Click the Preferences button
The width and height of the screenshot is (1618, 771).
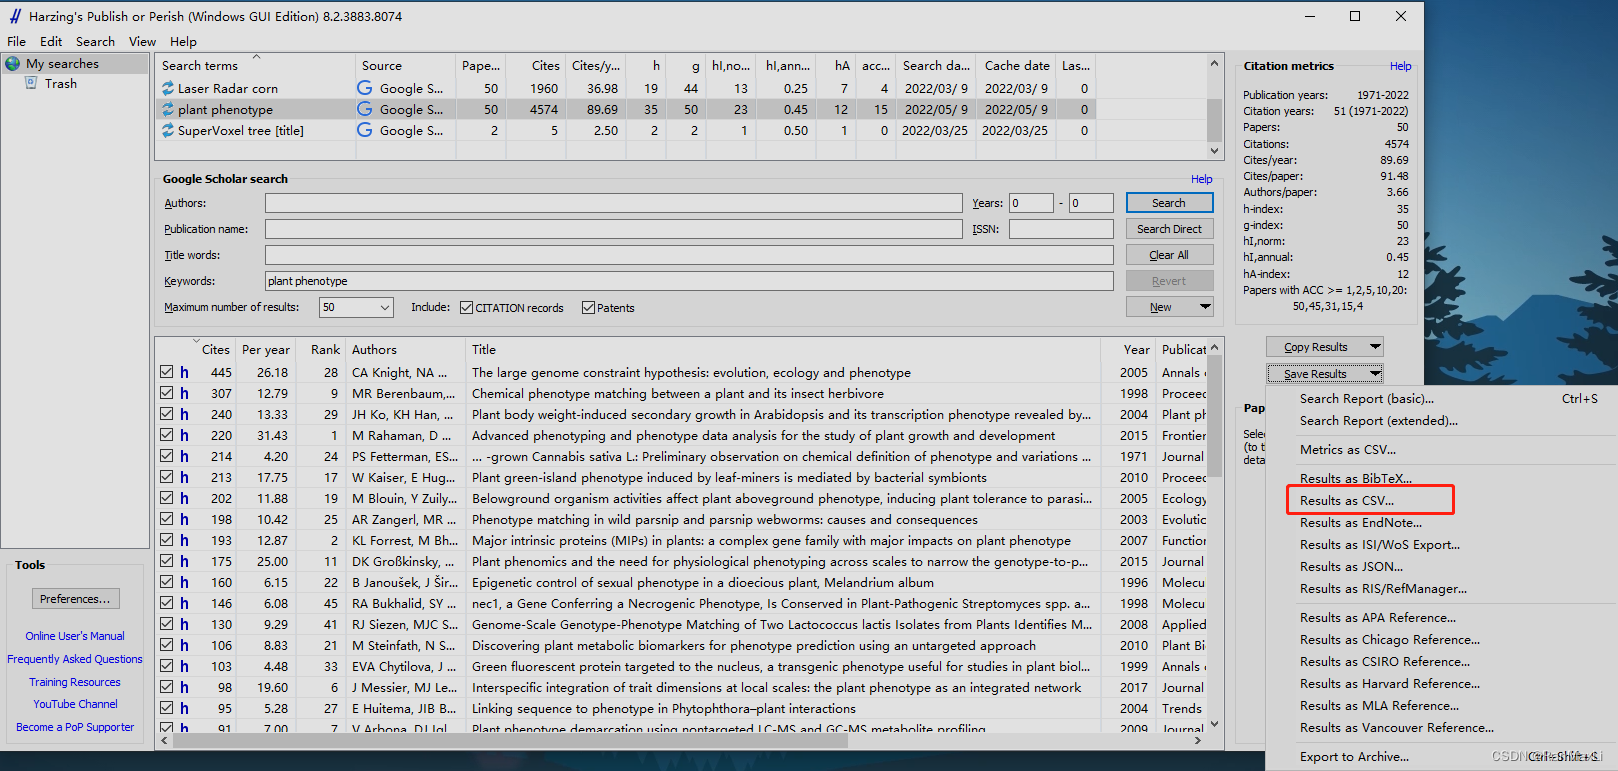76,598
